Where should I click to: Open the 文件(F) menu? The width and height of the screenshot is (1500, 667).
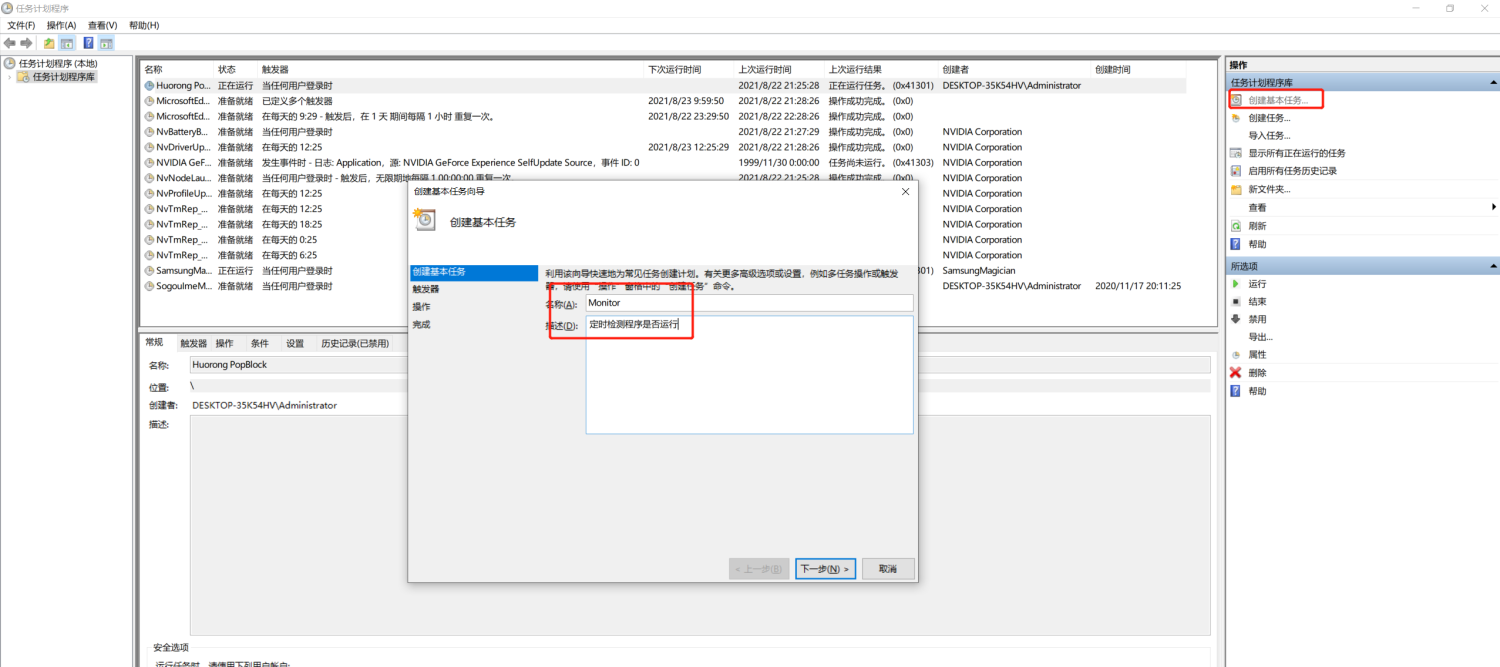click(21, 25)
